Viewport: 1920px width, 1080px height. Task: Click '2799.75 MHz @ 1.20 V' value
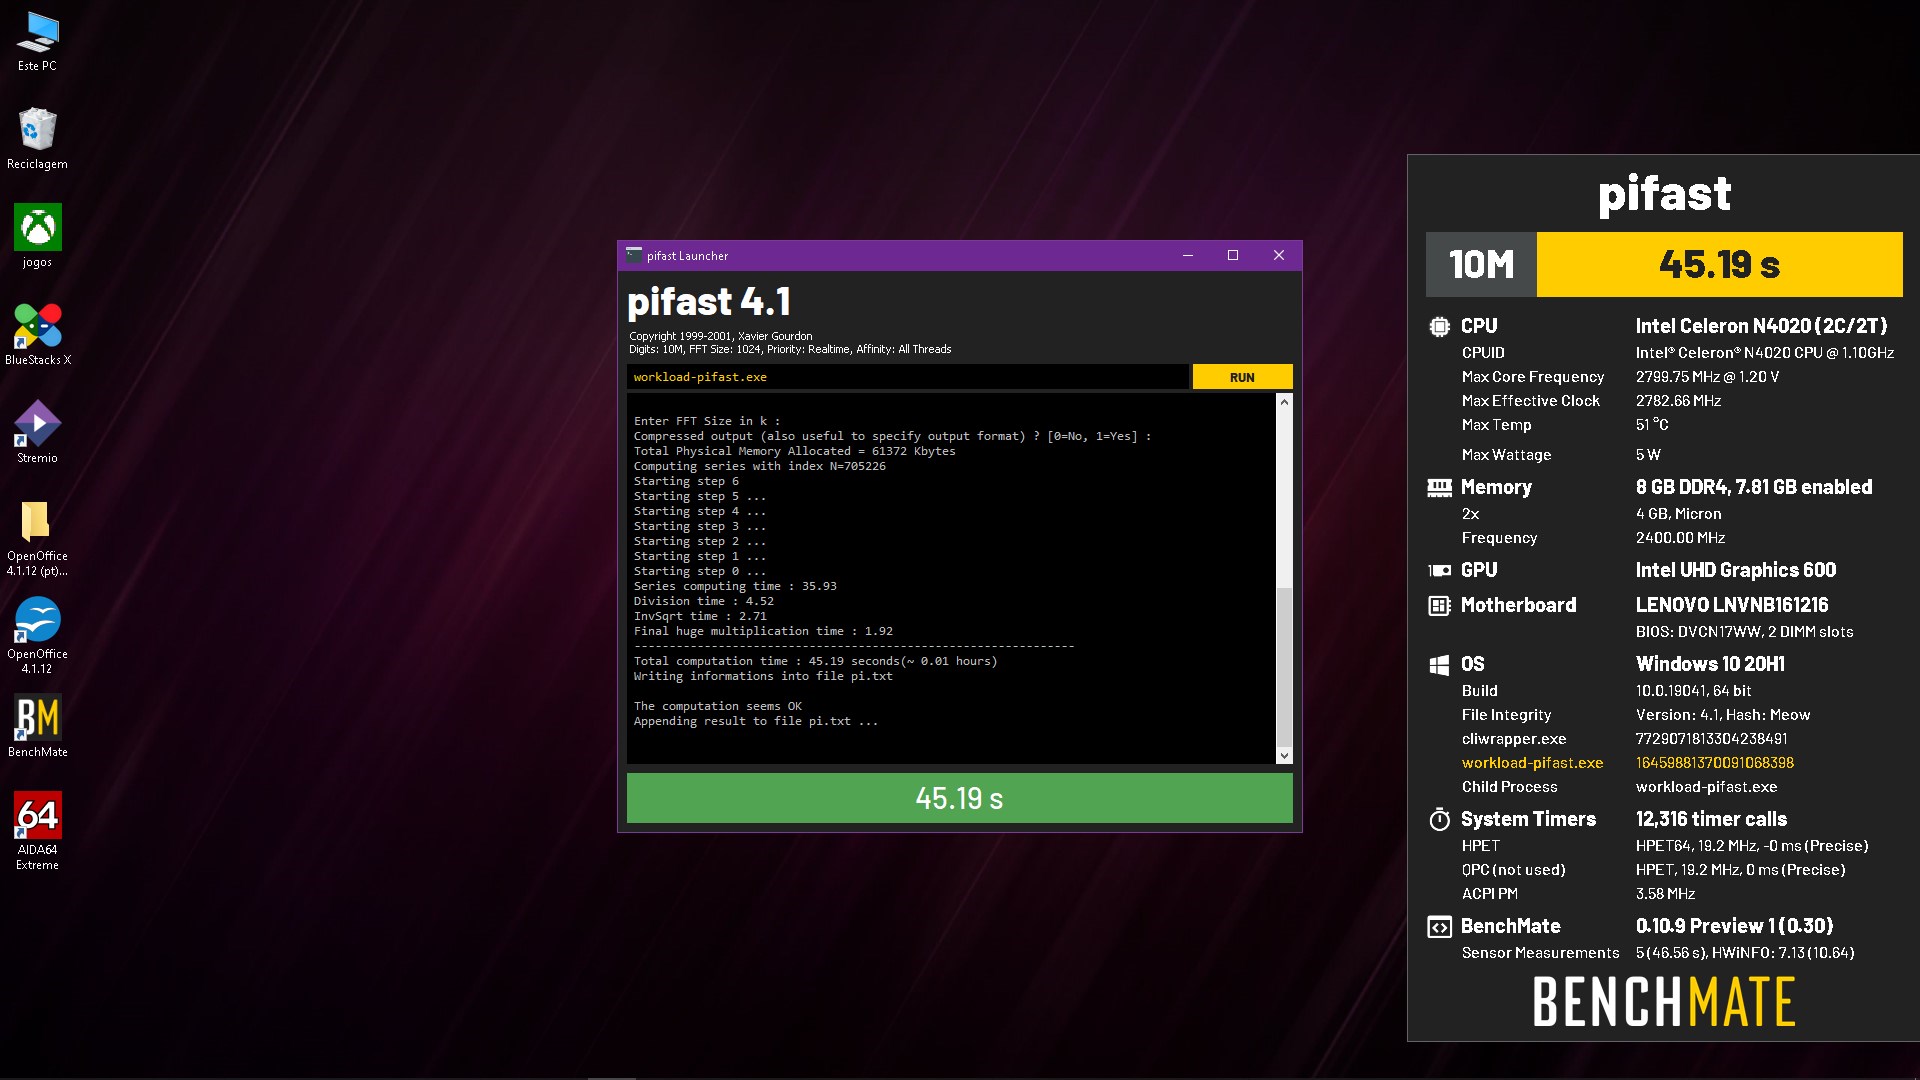[x=1707, y=377]
